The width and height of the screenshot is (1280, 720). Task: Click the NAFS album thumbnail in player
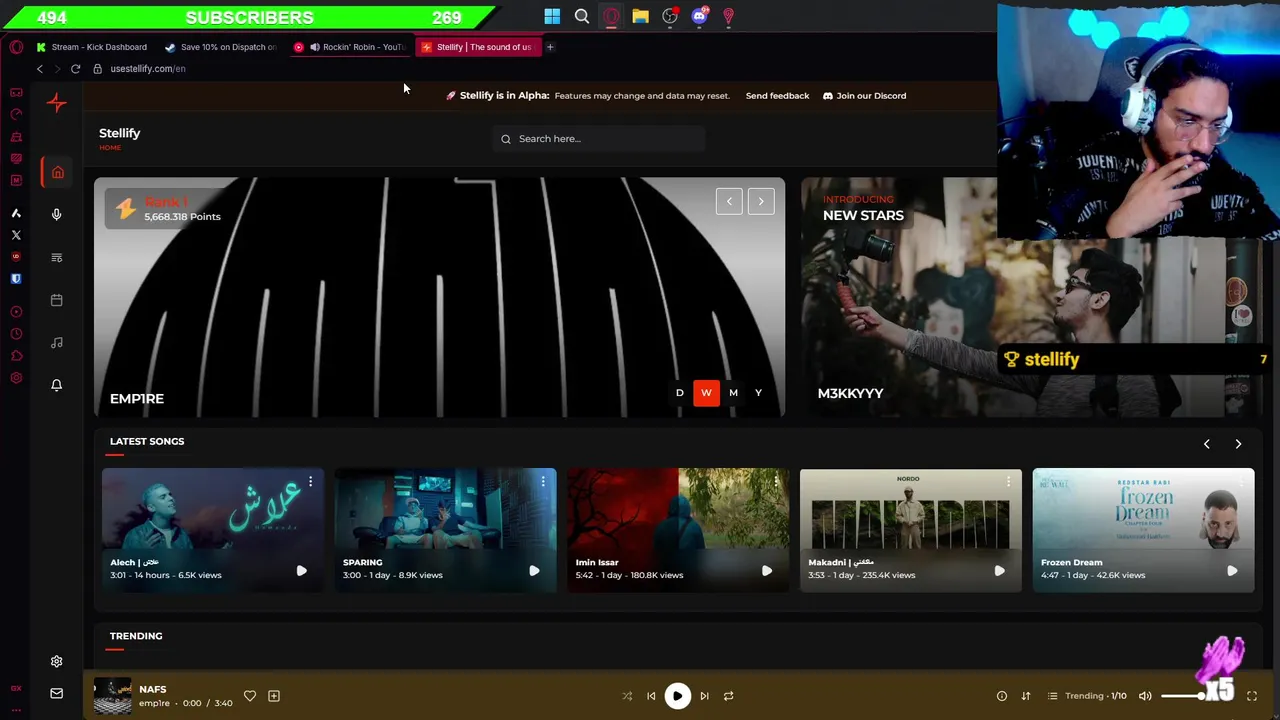tap(112, 696)
